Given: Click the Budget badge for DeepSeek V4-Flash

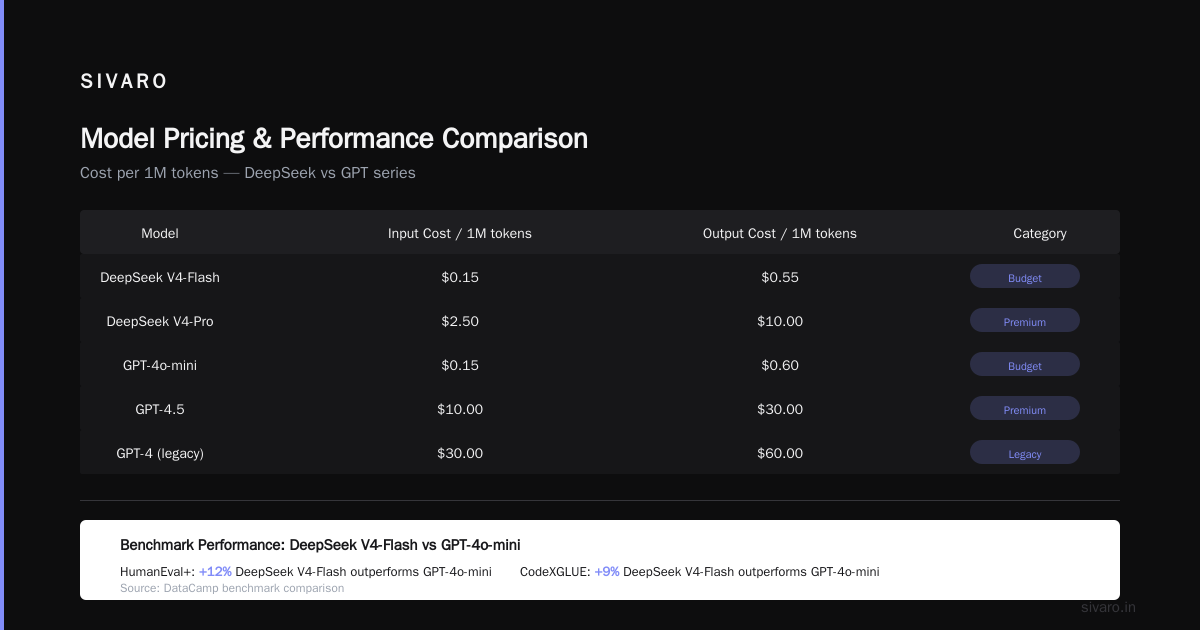Looking at the screenshot, I should pos(1025,277).
